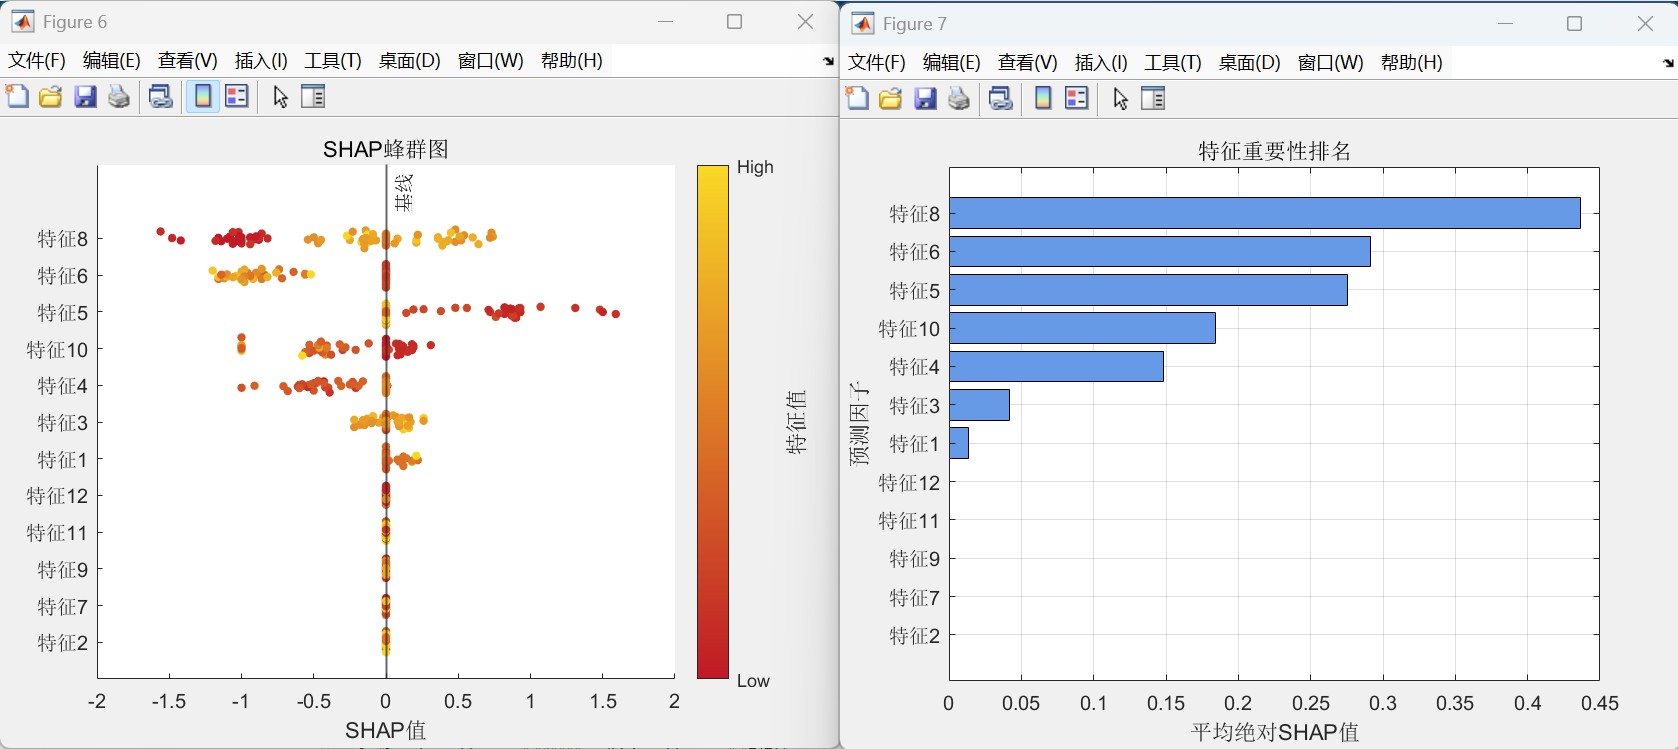
Task: Open the 插入(I) menu in Figure 7
Action: tap(1101, 63)
